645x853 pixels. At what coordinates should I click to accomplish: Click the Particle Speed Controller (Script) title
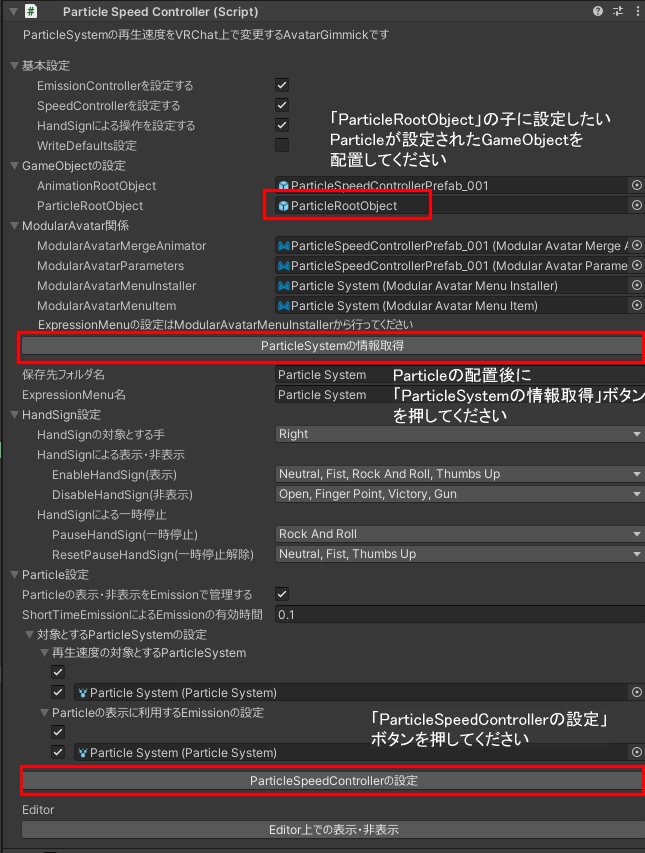pyautogui.click(x=160, y=11)
